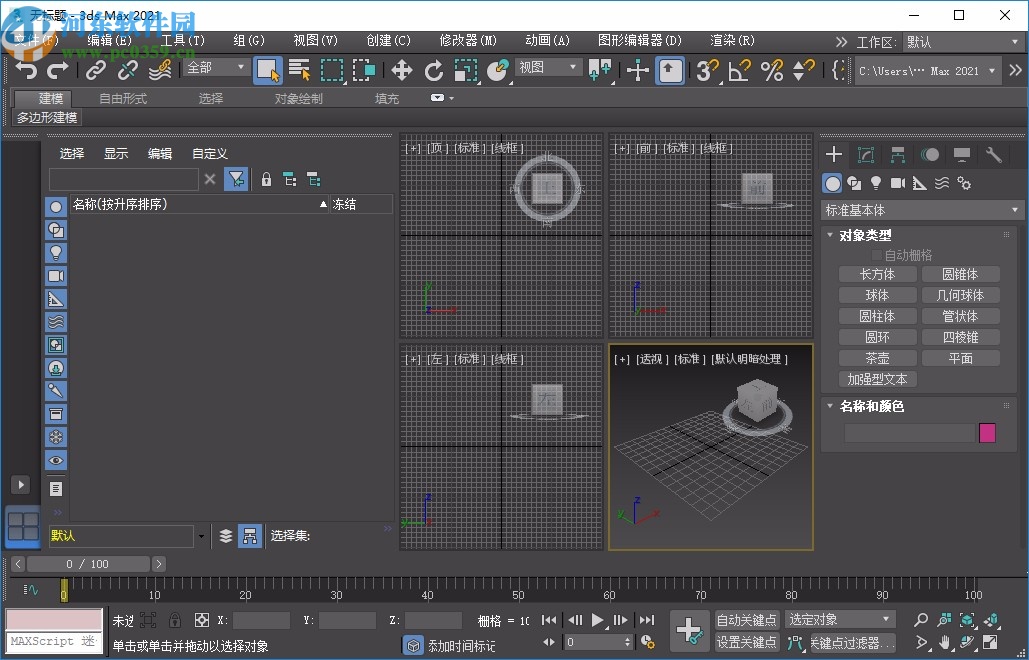Click the 茶壶 teapot creation button
Screen dimensions: 1029x660
877,357
